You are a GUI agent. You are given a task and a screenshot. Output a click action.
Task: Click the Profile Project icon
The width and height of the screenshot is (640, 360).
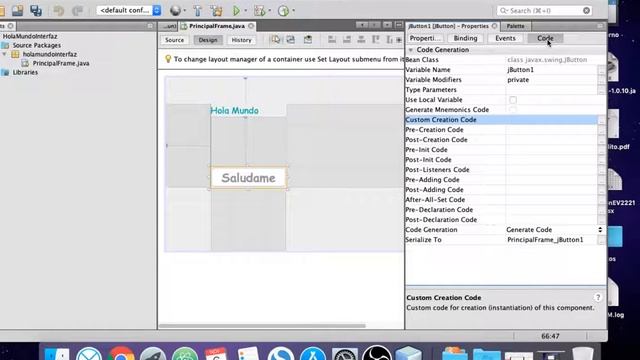point(283,11)
